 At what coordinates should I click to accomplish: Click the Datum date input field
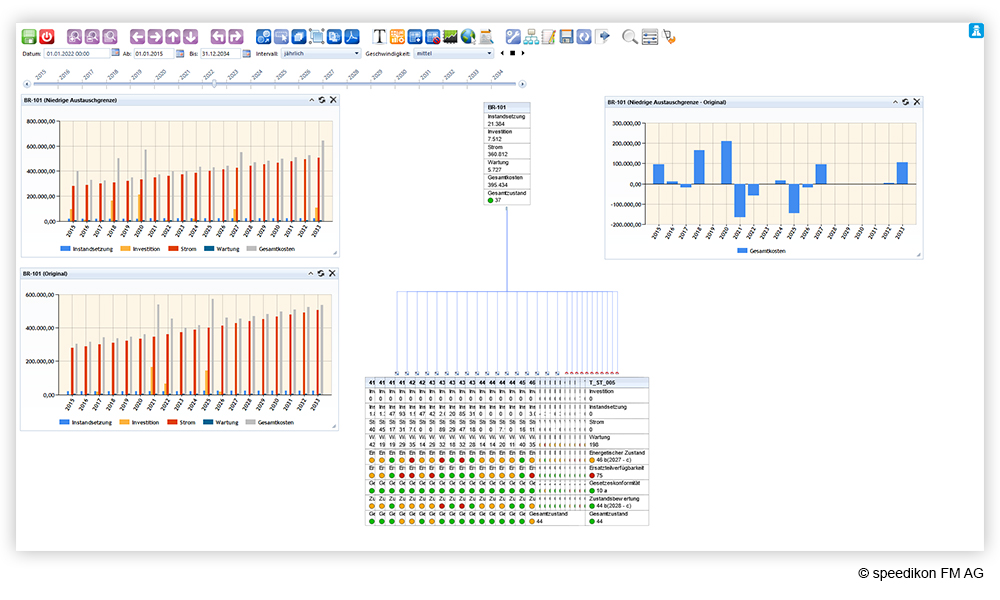[77, 54]
